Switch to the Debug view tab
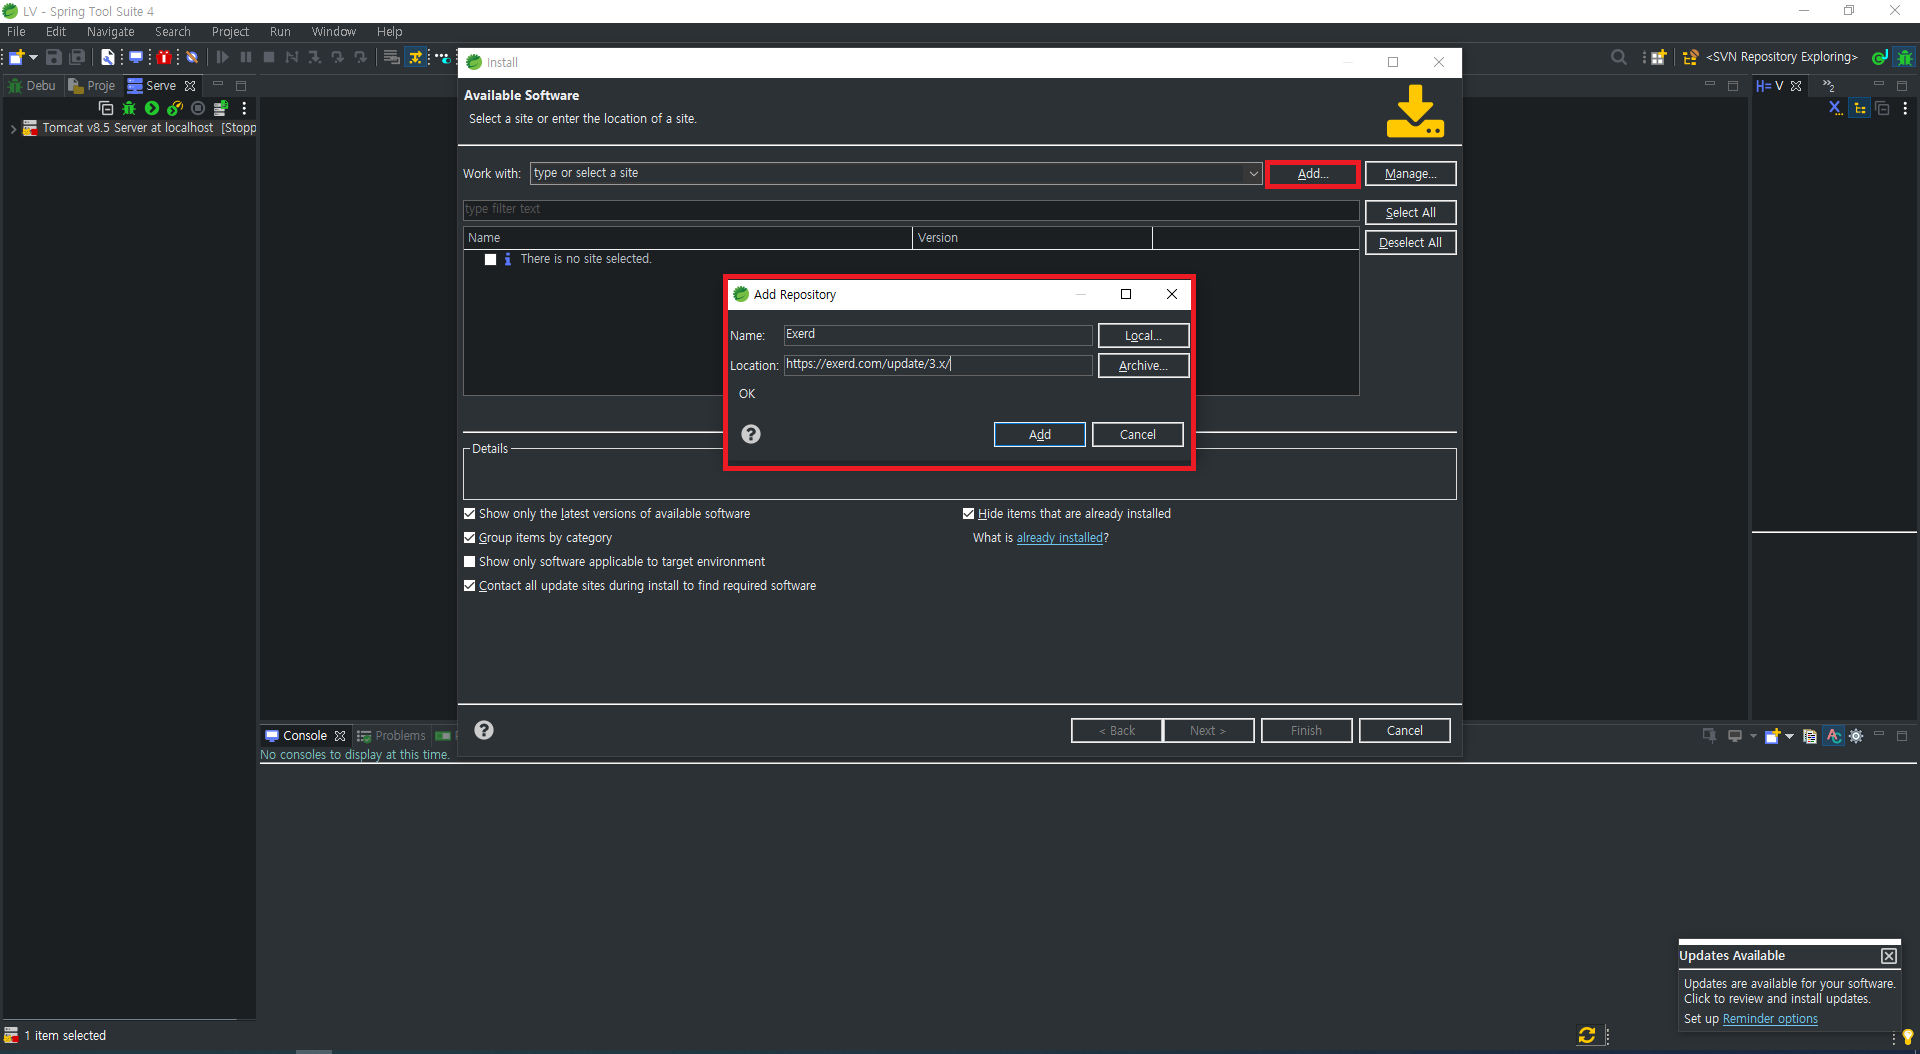The width and height of the screenshot is (1920, 1054). [32, 86]
